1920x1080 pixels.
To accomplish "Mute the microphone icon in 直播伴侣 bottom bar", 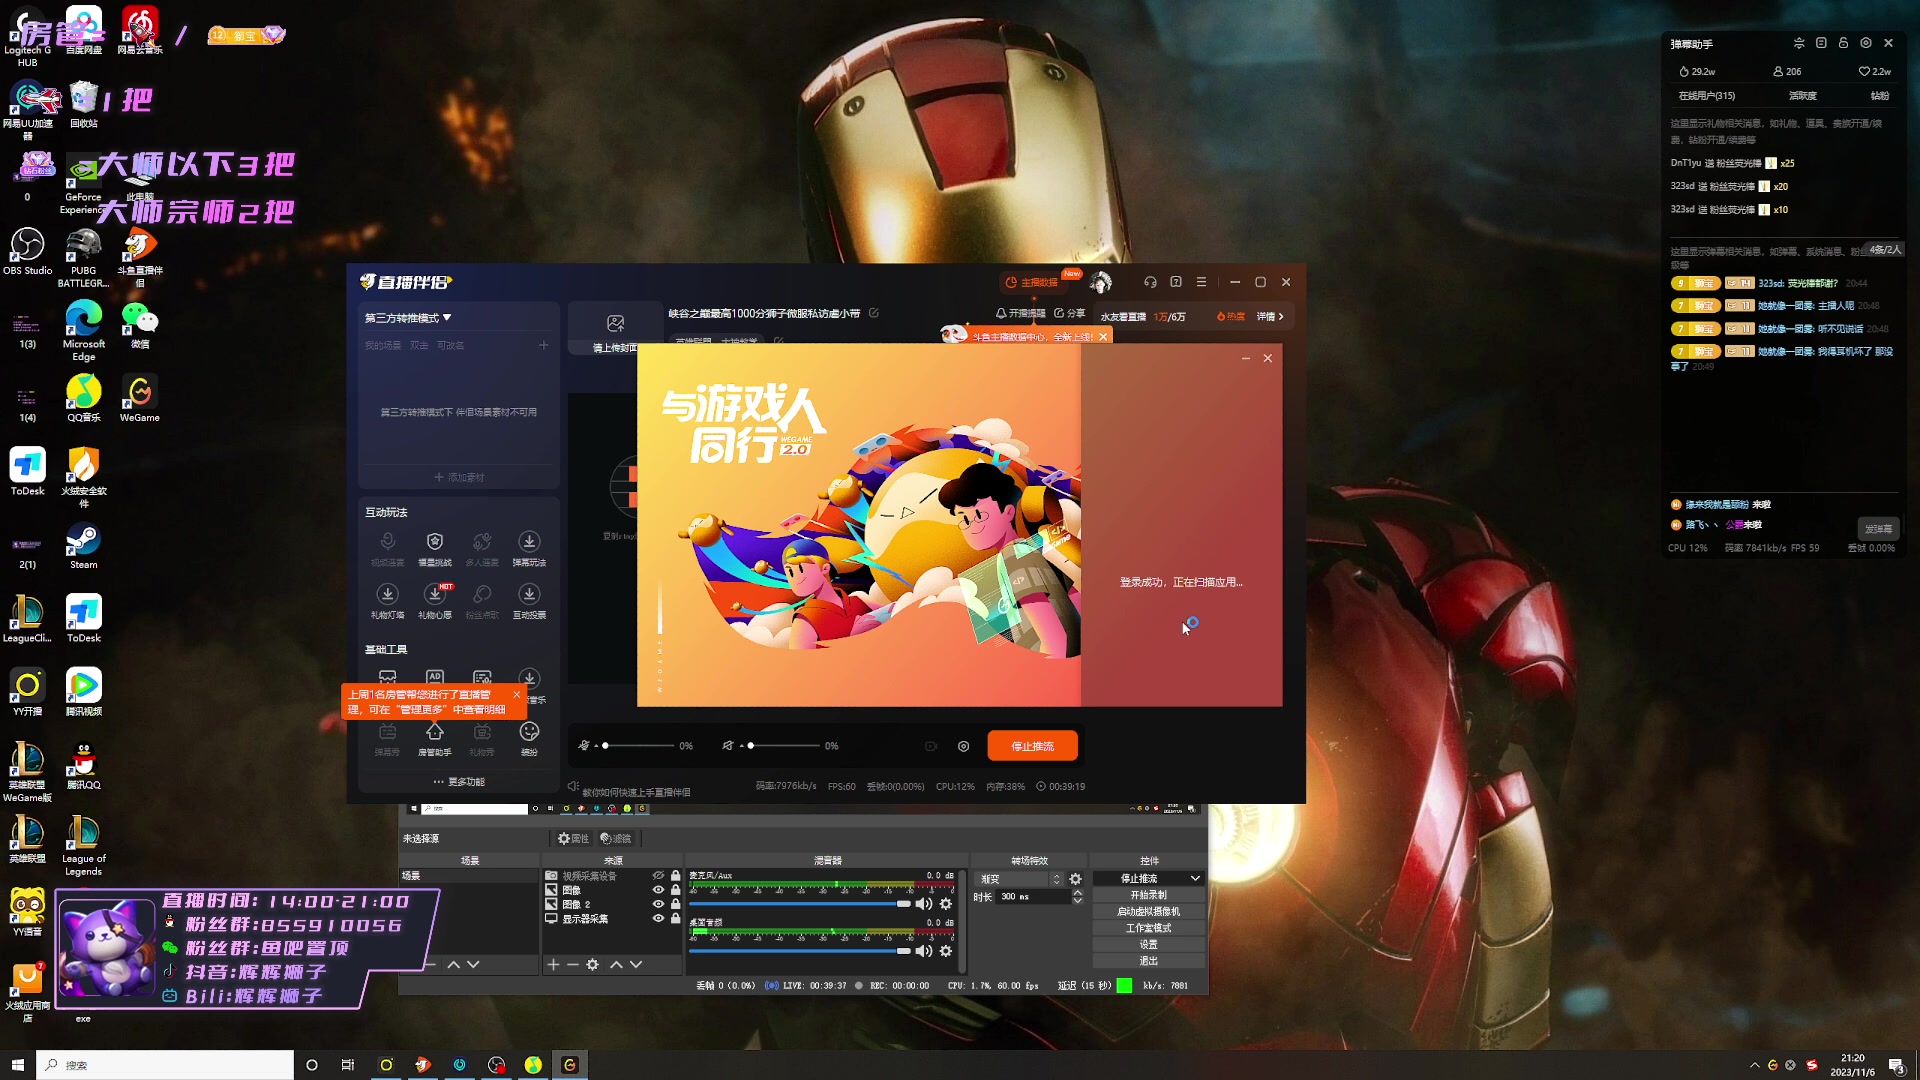I will (584, 746).
